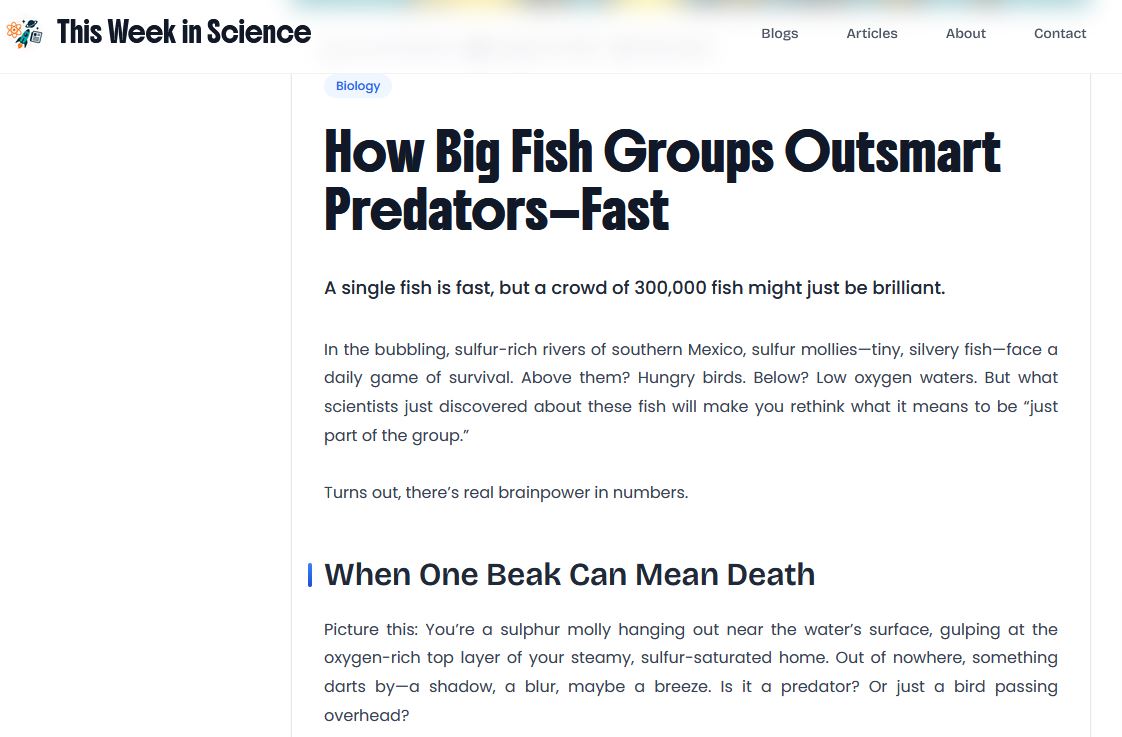Click the rocket icon in the header logo
1122x737 pixels.
click(23, 38)
